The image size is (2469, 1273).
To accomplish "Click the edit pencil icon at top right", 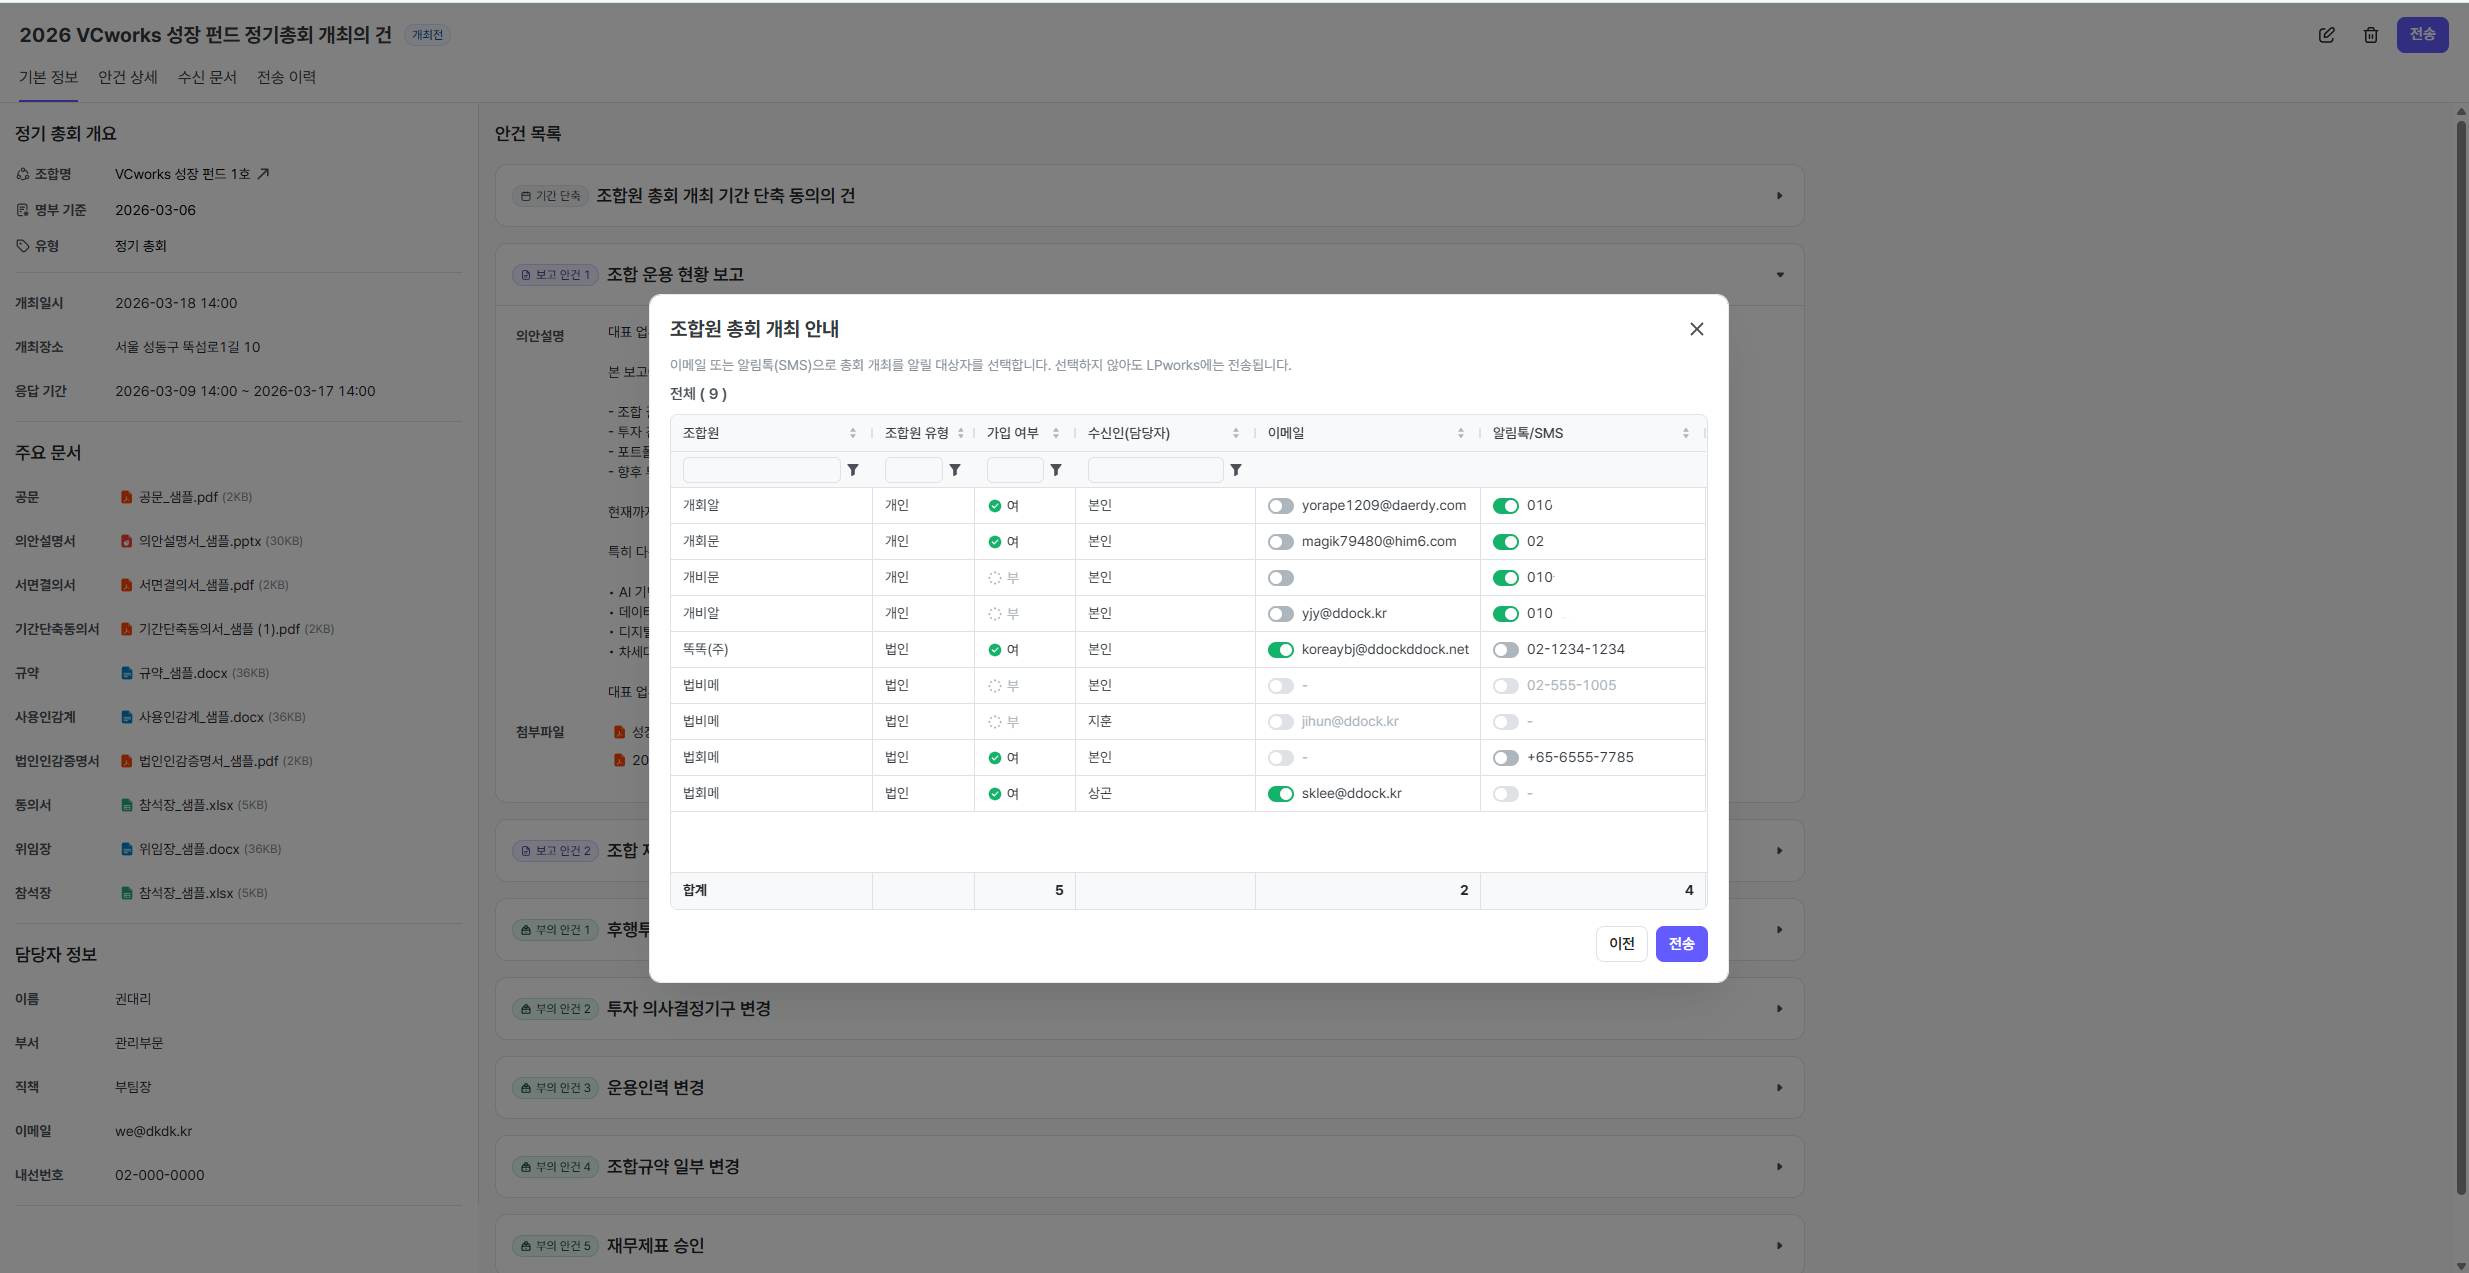I will pyautogui.click(x=2327, y=35).
